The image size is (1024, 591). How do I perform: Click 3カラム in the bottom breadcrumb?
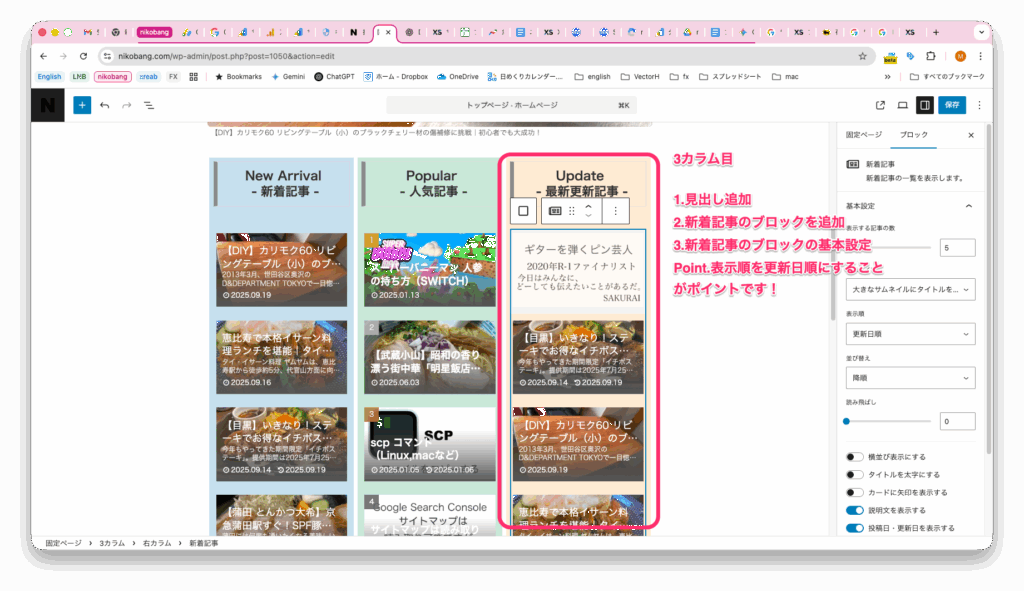[112, 542]
